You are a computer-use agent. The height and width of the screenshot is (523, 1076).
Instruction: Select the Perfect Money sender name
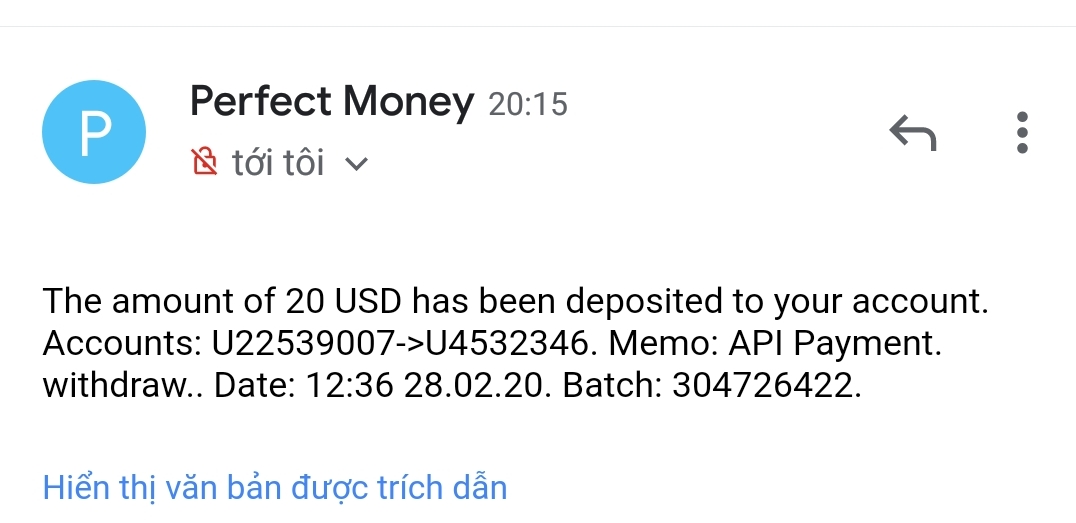point(331,102)
